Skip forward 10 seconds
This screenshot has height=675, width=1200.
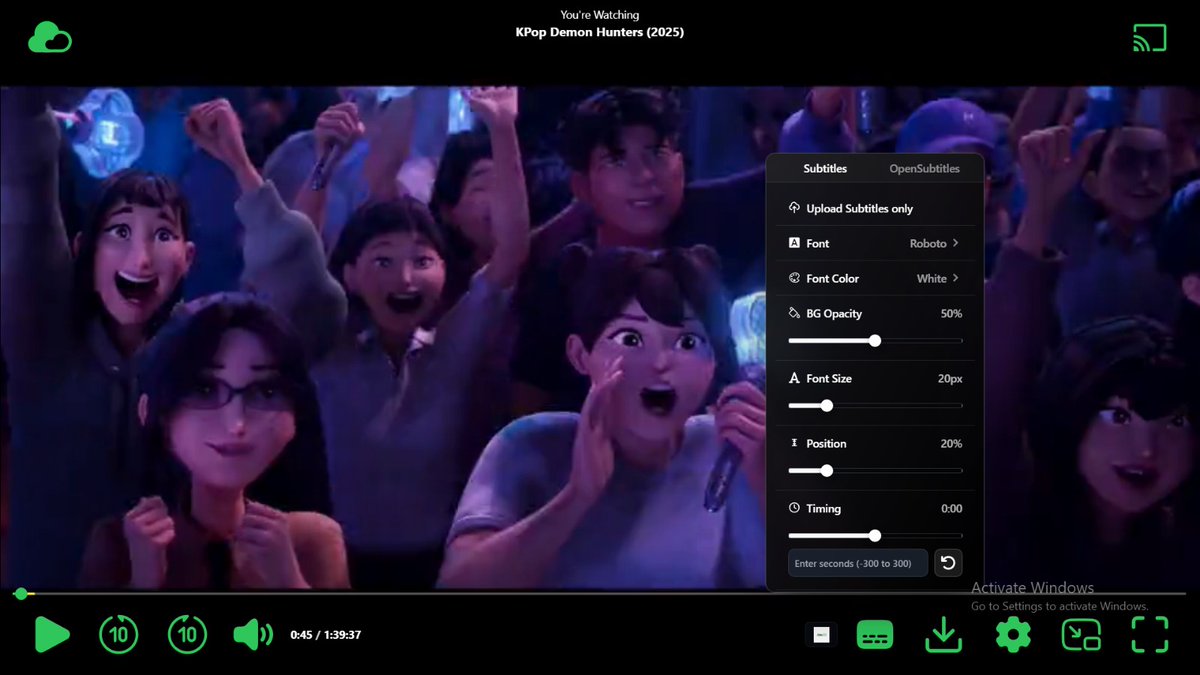(x=187, y=634)
